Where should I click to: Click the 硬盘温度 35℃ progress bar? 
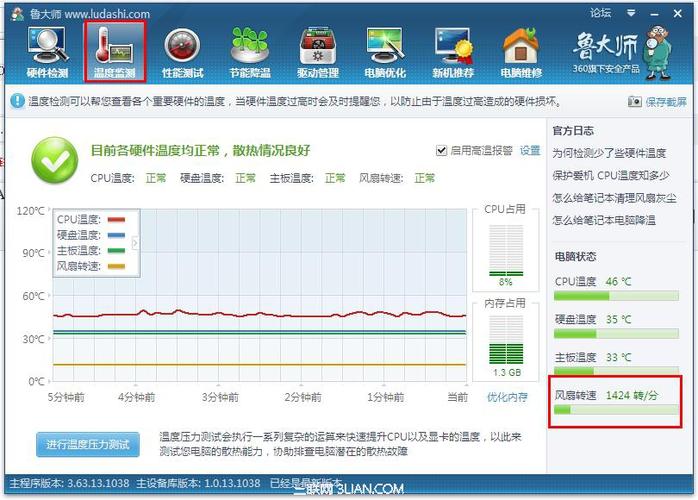tap(616, 333)
